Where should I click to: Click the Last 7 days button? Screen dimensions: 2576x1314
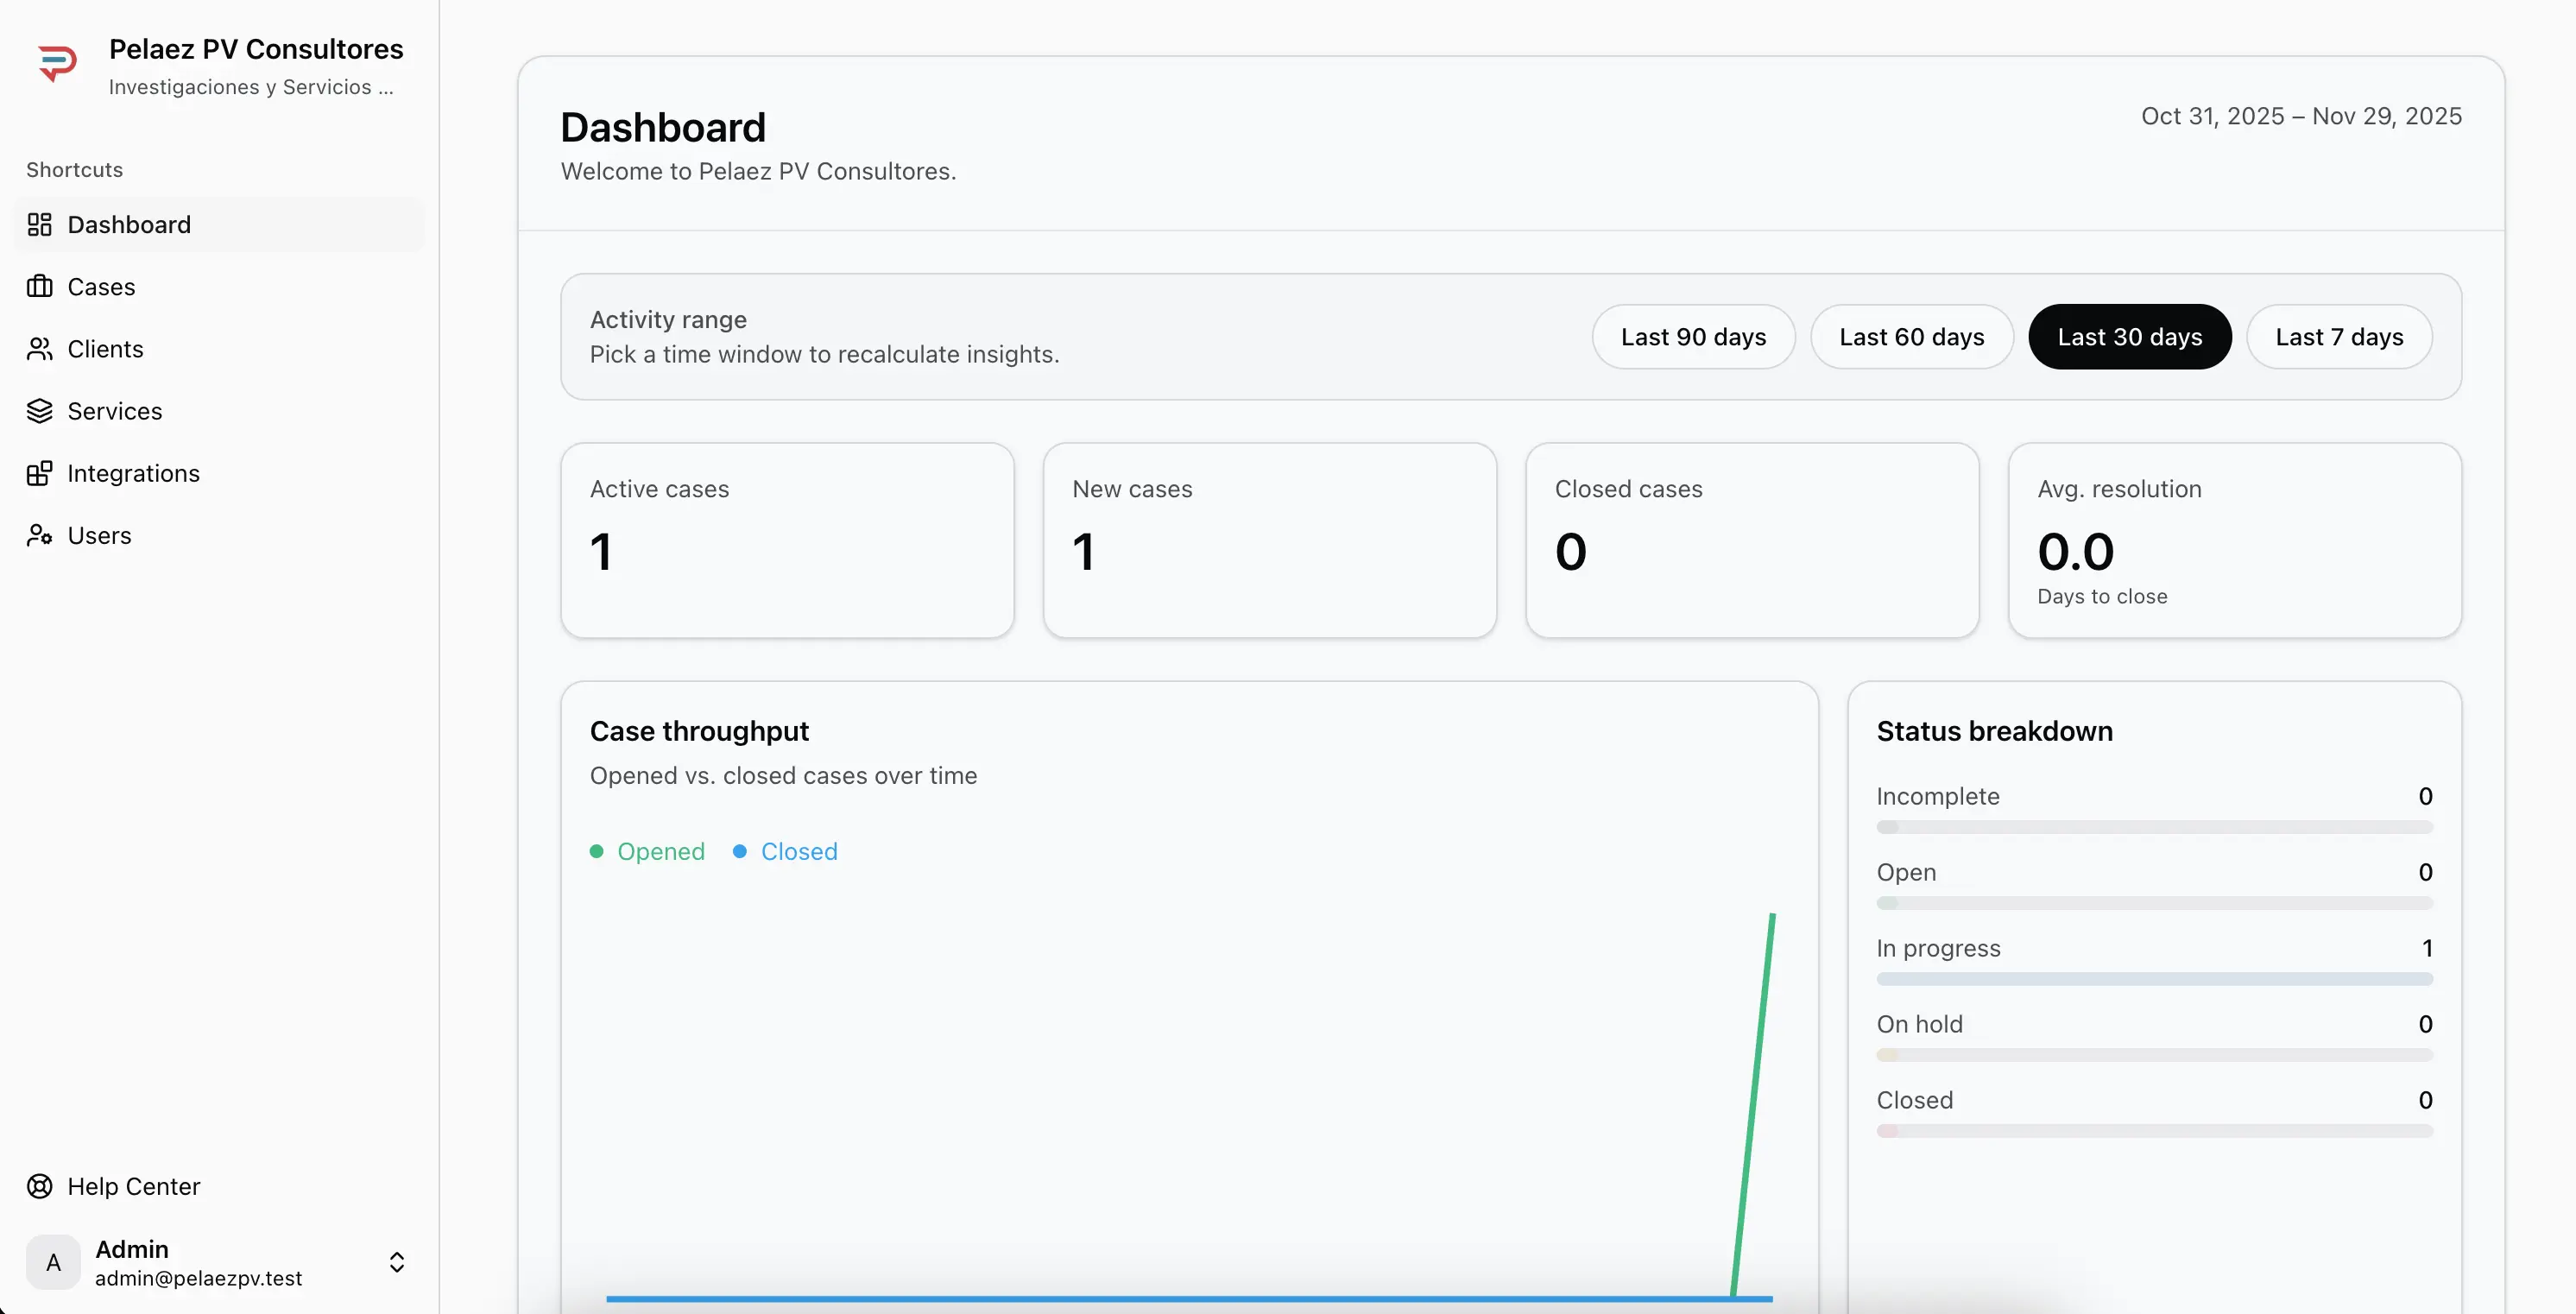[2339, 337]
